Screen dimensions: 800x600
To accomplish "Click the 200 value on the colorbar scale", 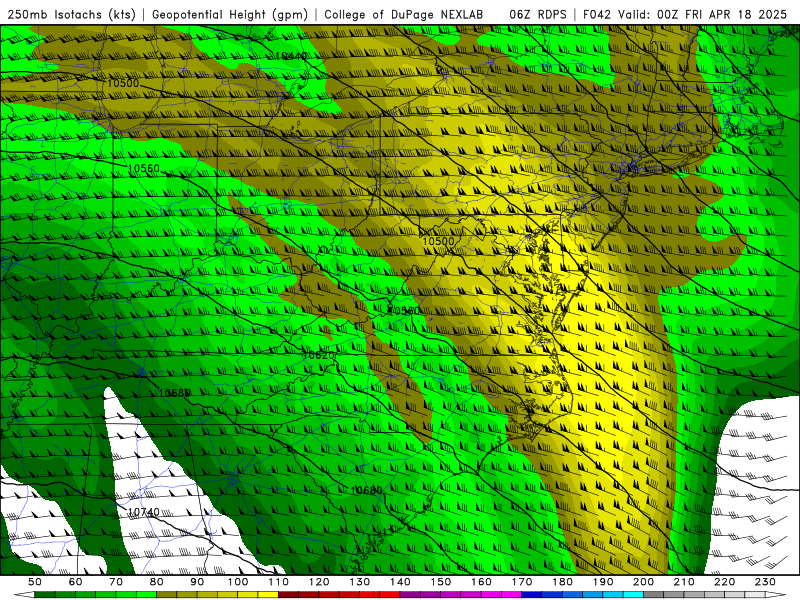I will pyautogui.click(x=643, y=582).
